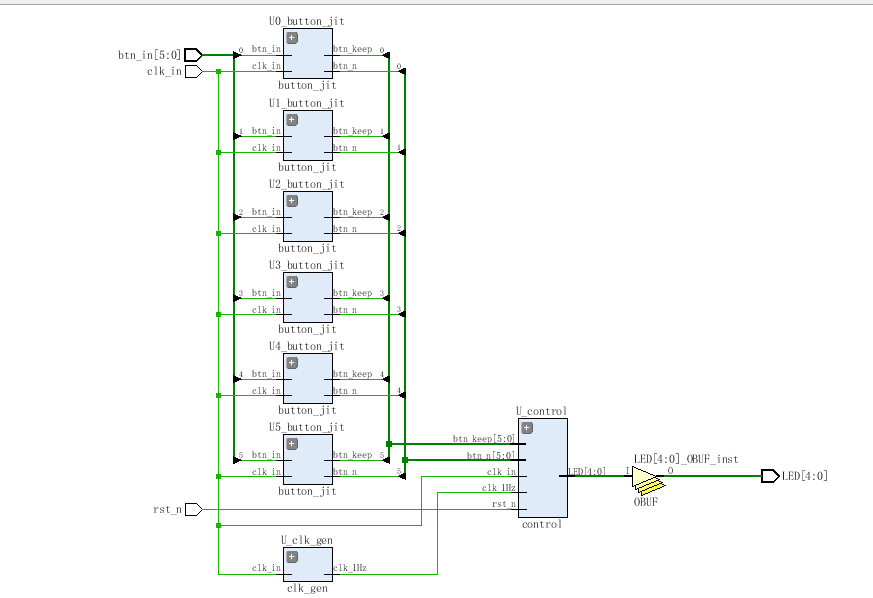Click the btn_n[5:0] pin on U_control
This screenshot has height=598, width=873.
pos(491,455)
